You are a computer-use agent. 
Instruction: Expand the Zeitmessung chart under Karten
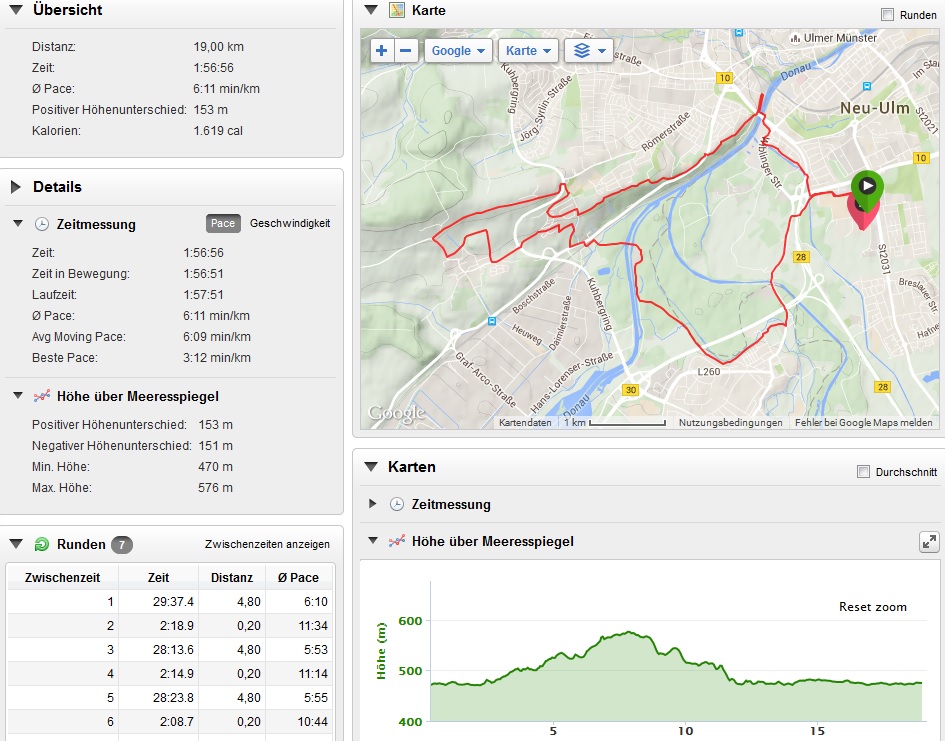tap(373, 504)
